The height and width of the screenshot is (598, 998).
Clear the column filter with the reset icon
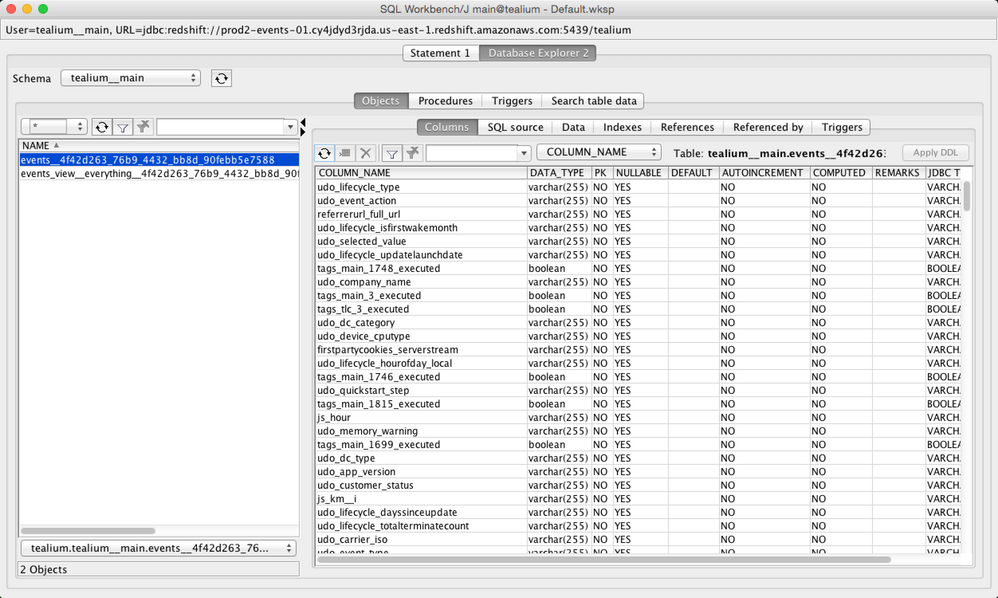pos(412,153)
